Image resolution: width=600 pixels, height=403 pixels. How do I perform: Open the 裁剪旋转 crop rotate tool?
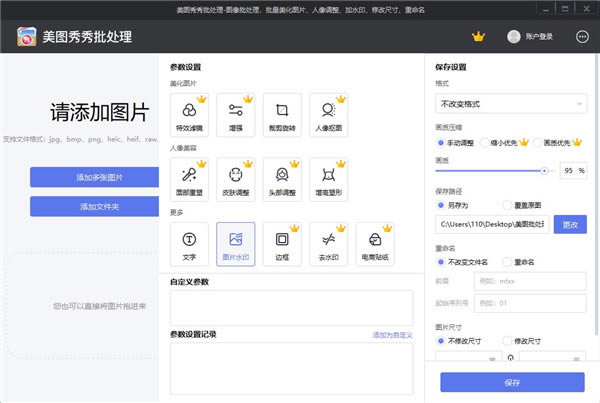coord(282,115)
